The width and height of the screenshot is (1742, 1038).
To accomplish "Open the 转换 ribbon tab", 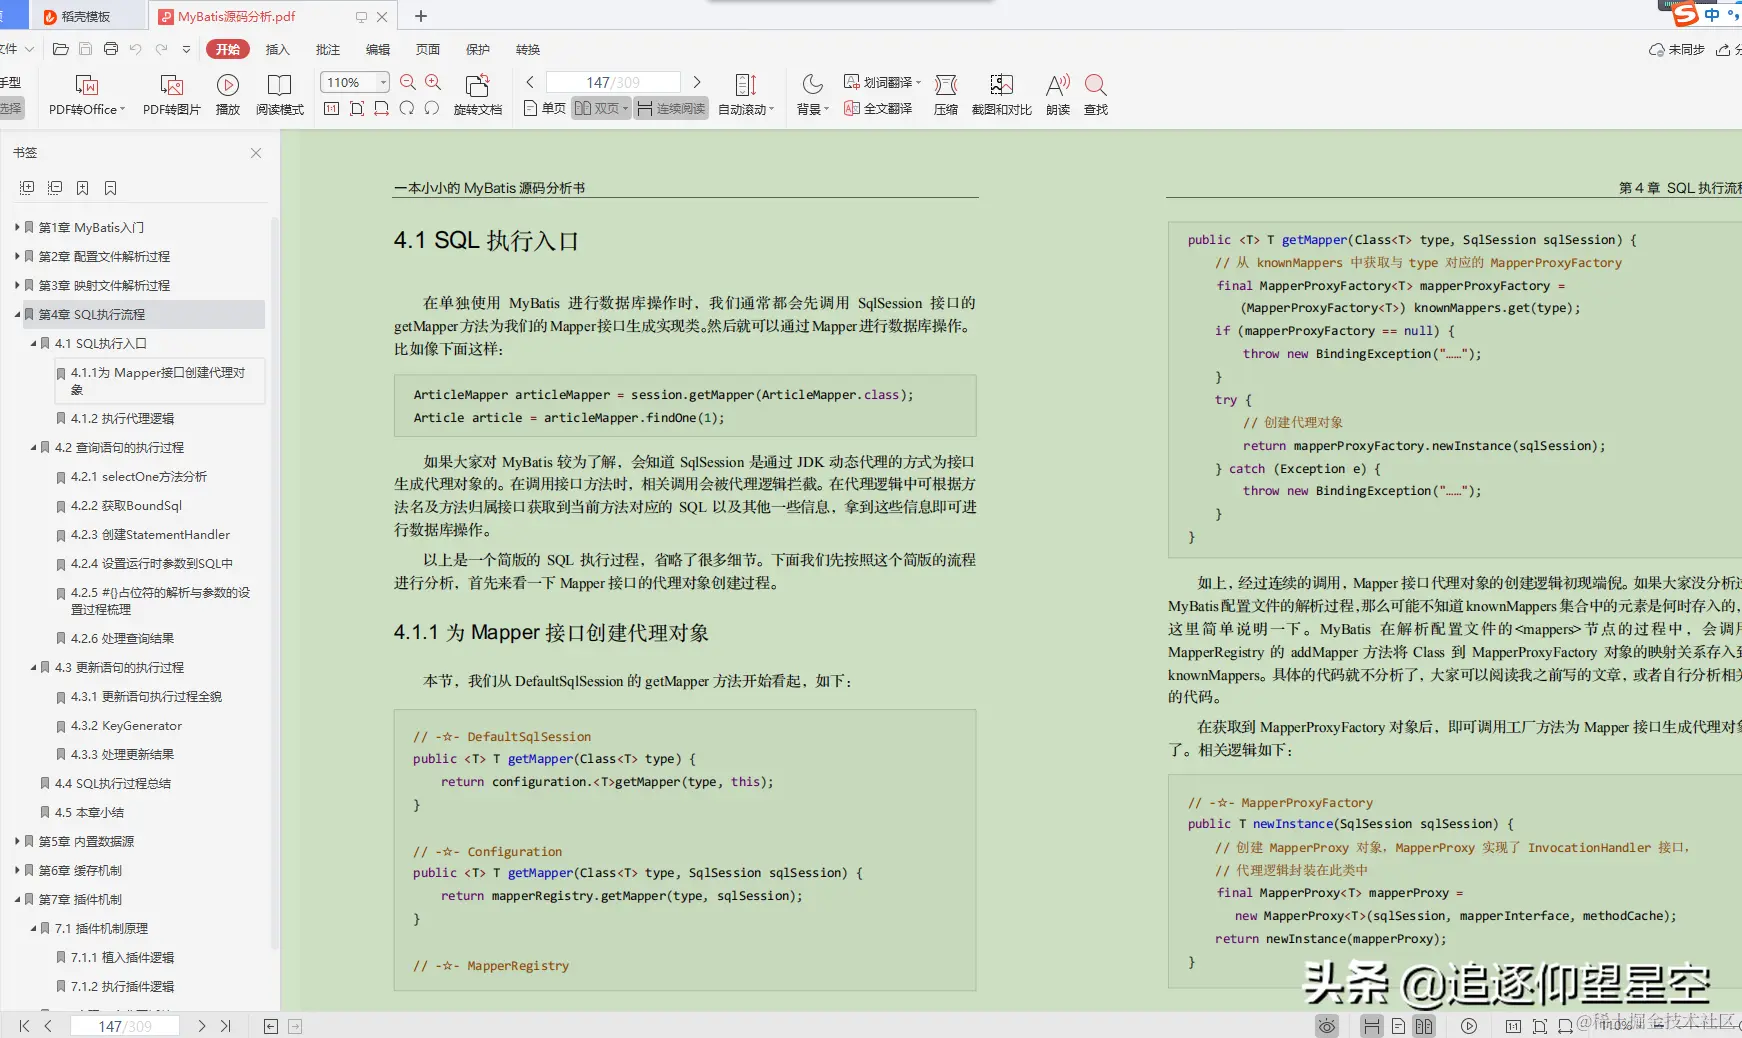I will coord(527,49).
